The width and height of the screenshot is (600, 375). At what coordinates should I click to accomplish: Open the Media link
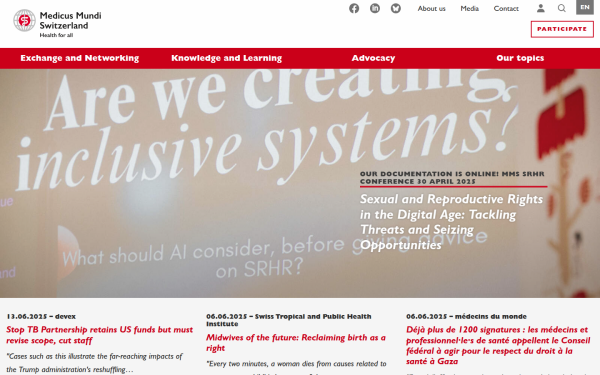470,8
